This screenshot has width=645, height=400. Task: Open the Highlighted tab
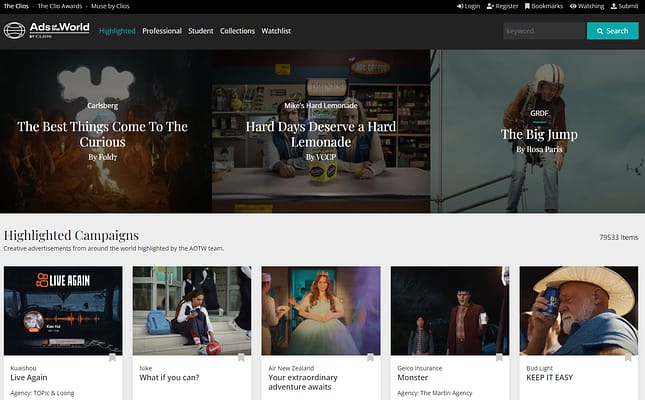(x=117, y=31)
